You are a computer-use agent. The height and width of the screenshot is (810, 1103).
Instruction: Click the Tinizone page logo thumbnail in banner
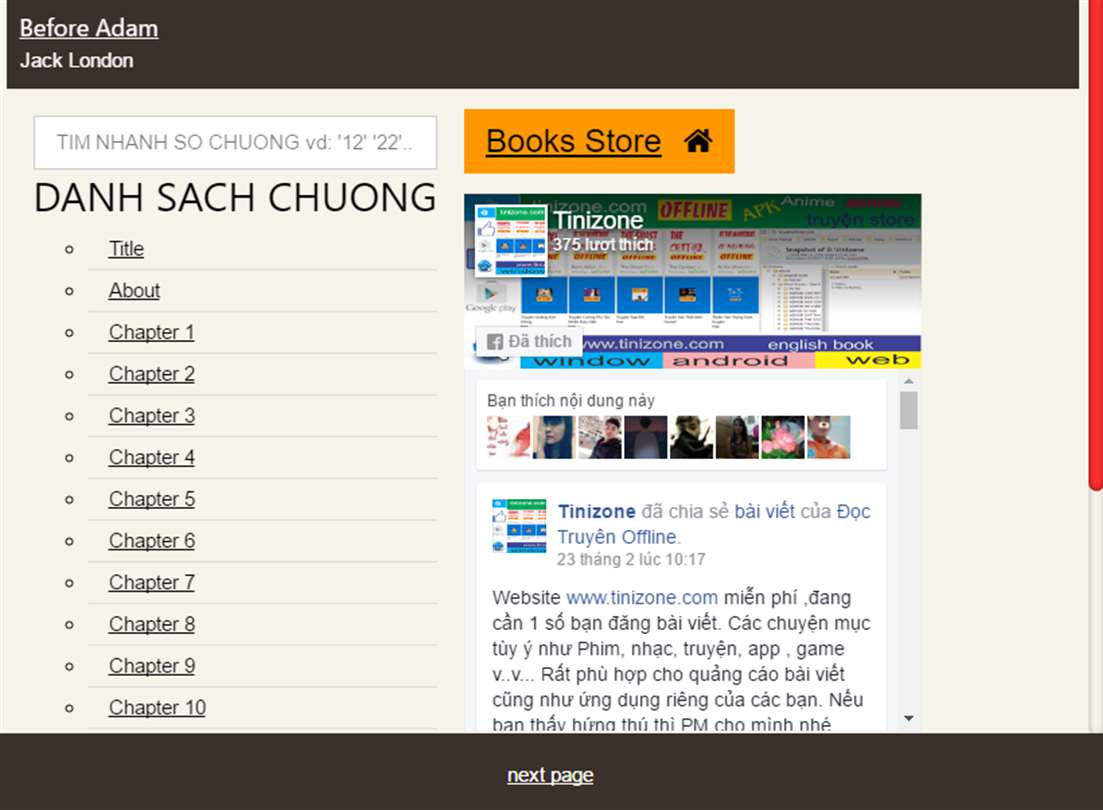(x=511, y=241)
